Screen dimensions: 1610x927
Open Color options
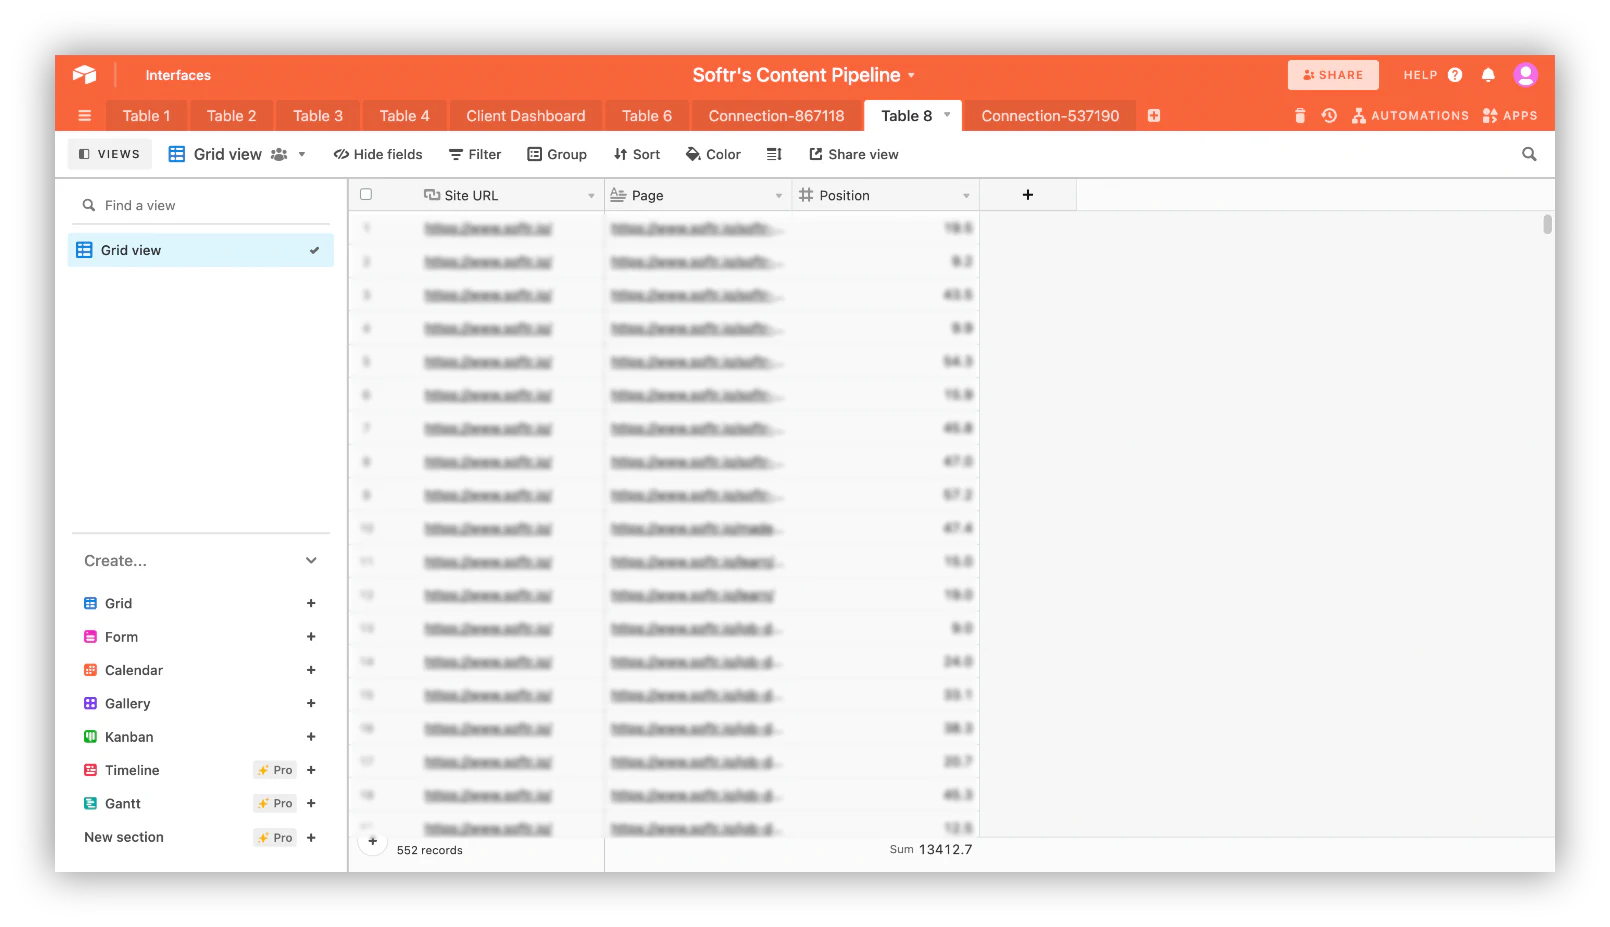pos(713,154)
